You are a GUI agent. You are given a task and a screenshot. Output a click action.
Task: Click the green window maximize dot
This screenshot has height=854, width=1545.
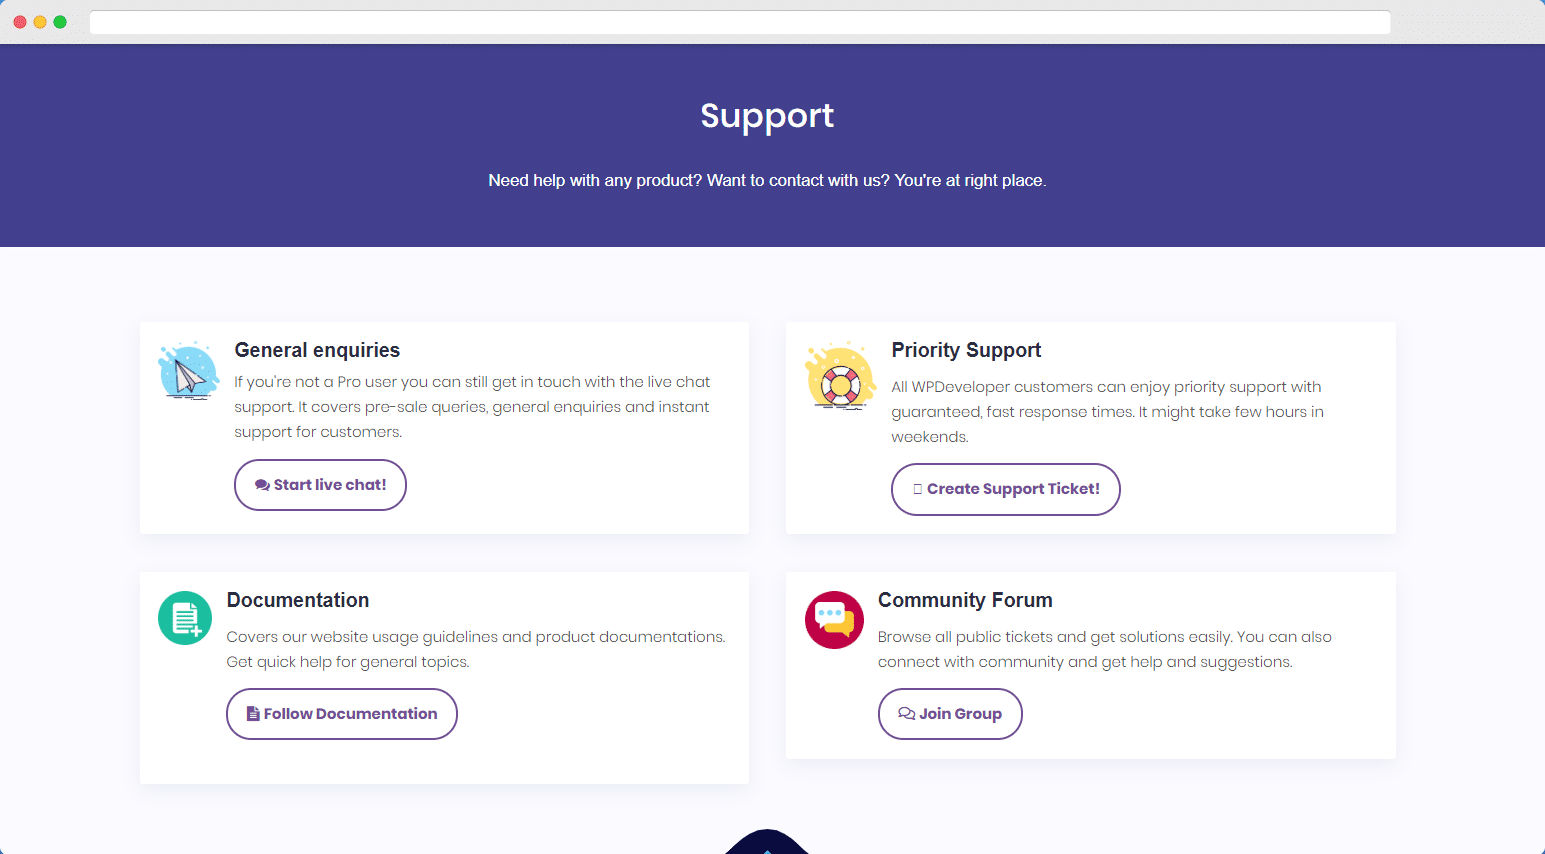tap(60, 22)
